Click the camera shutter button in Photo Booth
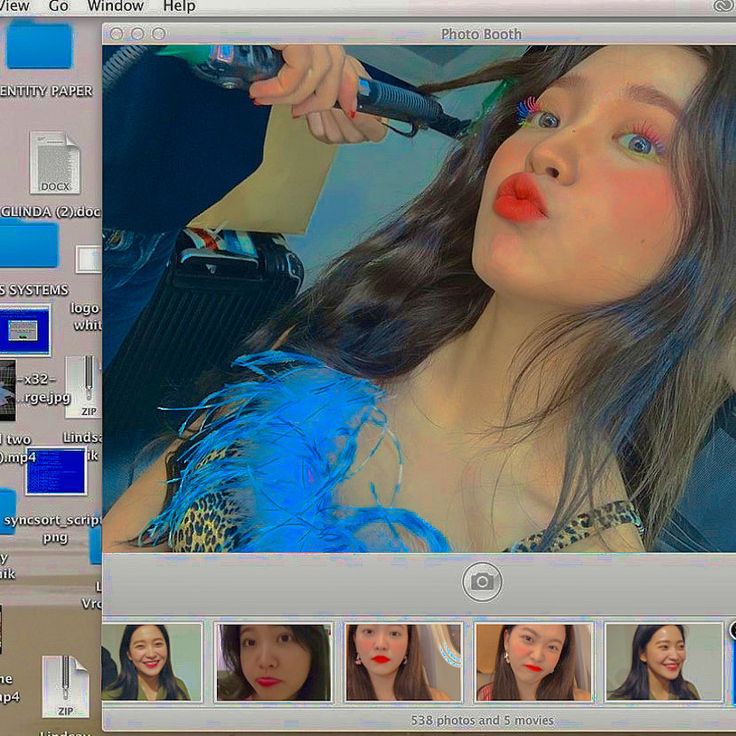The height and width of the screenshot is (736, 736). tap(482, 582)
